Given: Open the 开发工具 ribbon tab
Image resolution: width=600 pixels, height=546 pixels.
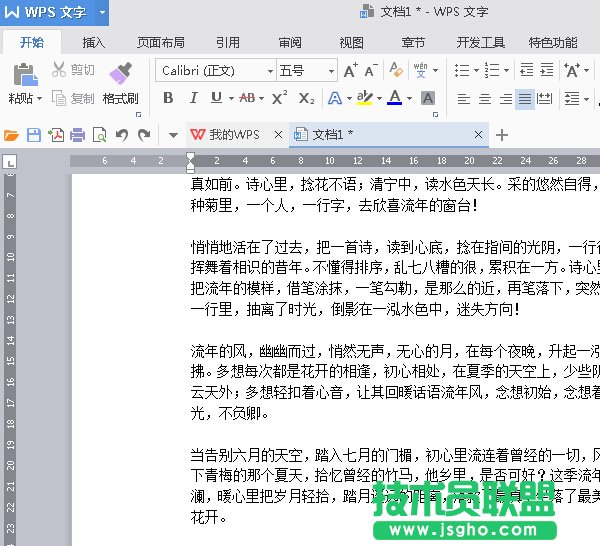Looking at the screenshot, I should 481,42.
